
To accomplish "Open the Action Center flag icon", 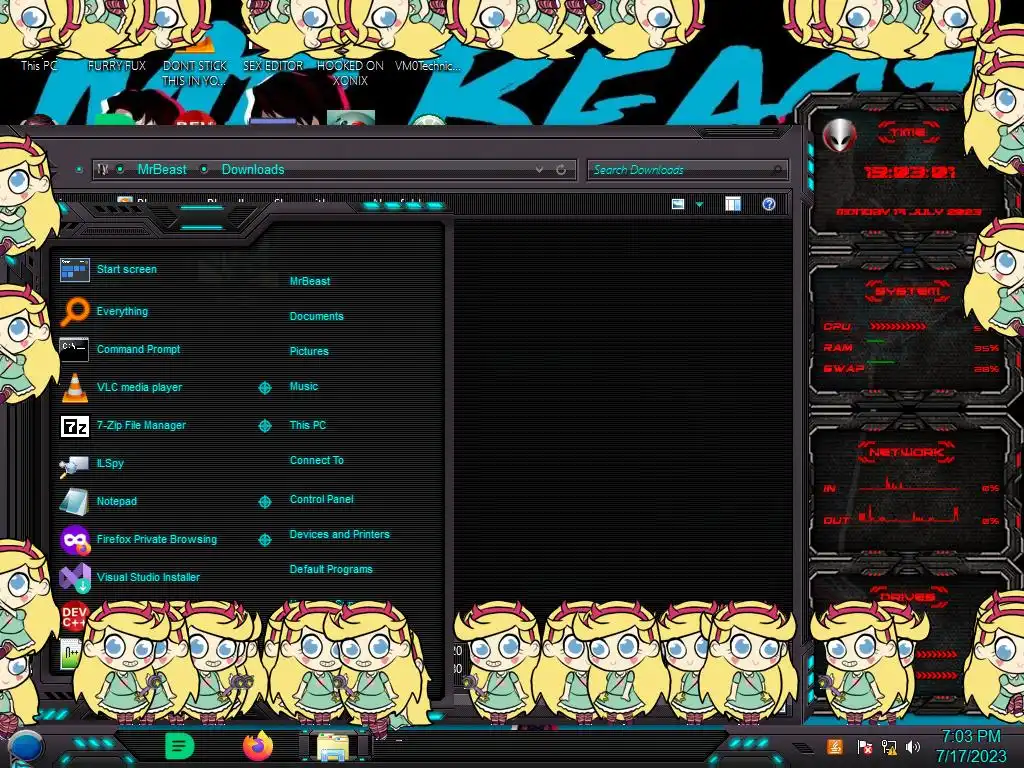I will [x=864, y=747].
